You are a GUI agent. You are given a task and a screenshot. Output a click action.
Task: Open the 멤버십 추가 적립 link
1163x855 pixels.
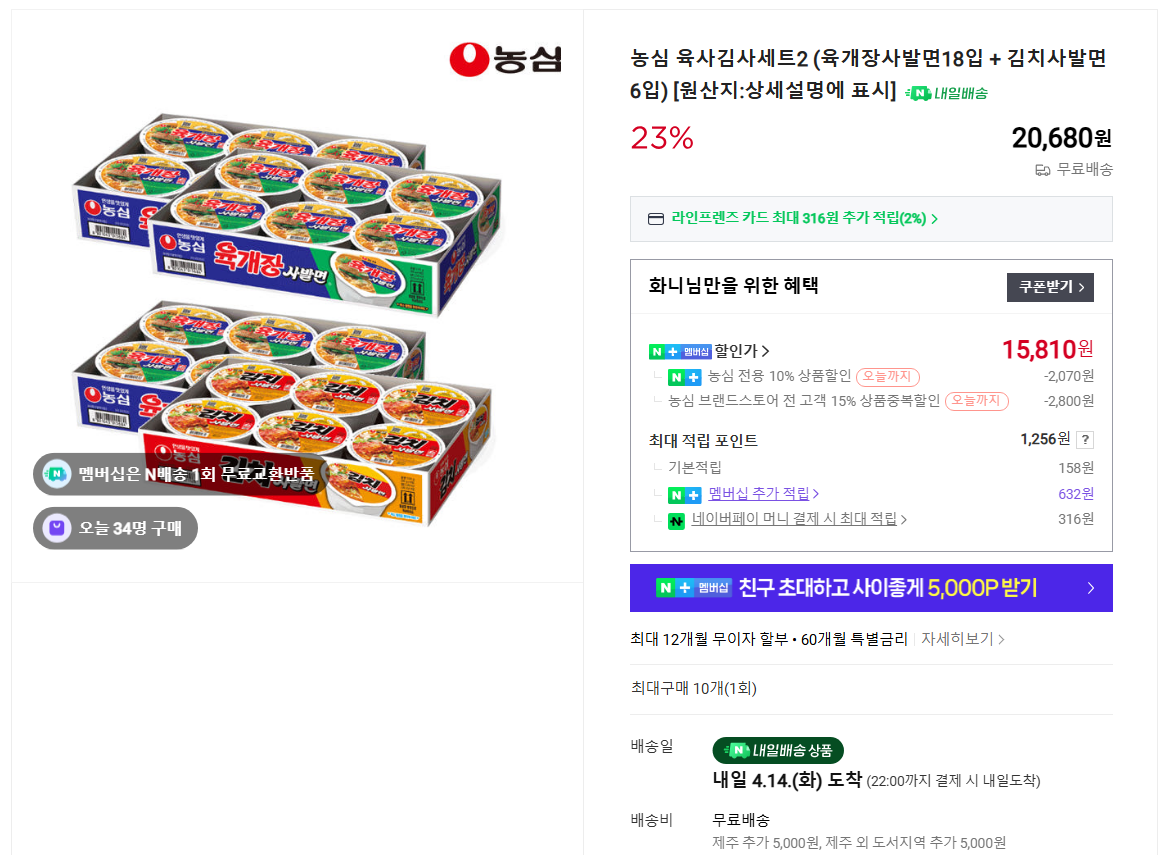pyautogui.click(x=762, y=492)
